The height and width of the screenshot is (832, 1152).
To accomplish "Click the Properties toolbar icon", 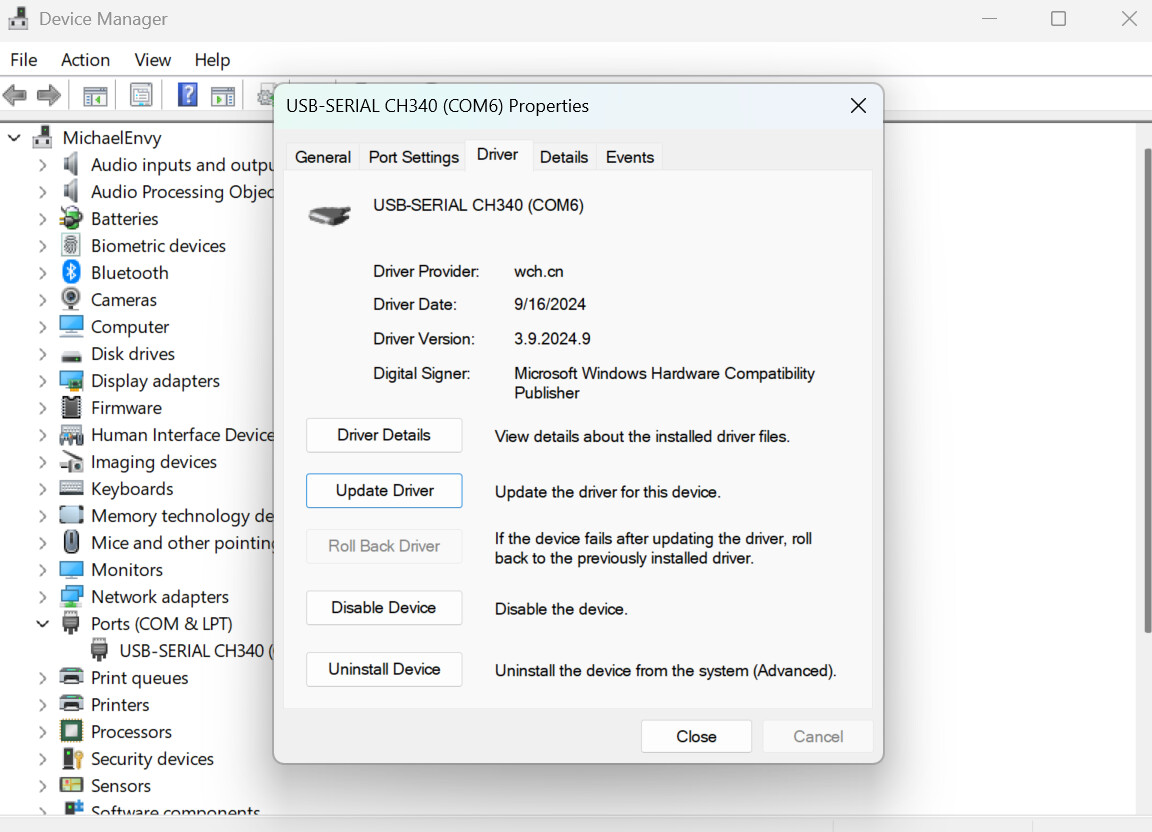I will (141, 95).
